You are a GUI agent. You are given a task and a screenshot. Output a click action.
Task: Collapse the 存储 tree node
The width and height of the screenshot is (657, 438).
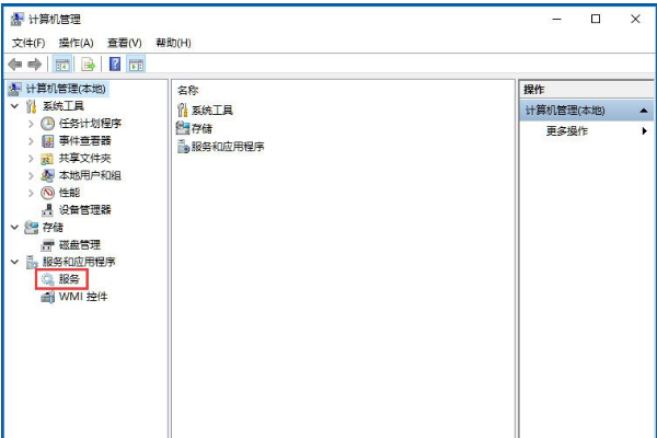click(15, 227)
